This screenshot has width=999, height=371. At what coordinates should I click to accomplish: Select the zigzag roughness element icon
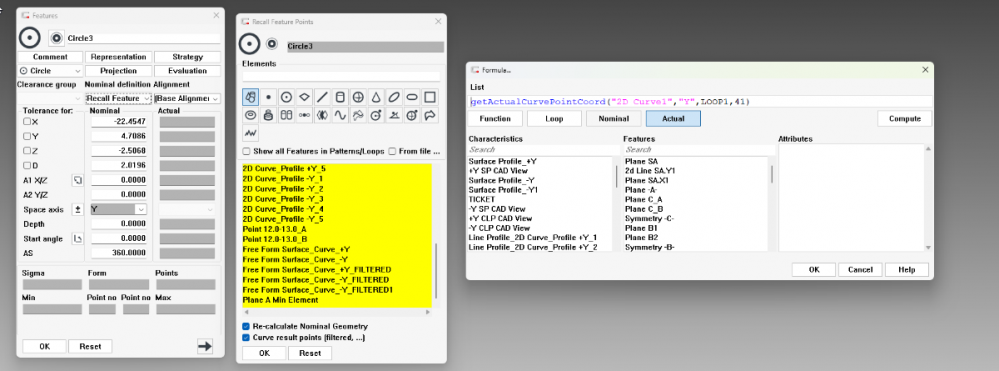[251, 133]
